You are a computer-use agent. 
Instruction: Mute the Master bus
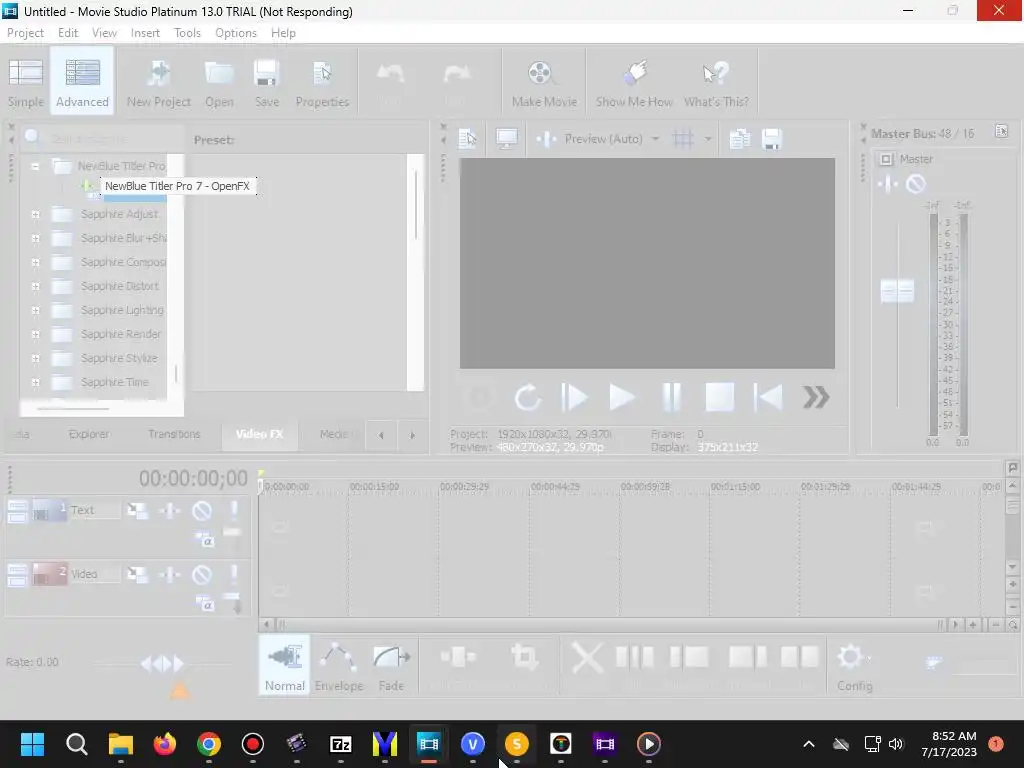coord(916,184)
